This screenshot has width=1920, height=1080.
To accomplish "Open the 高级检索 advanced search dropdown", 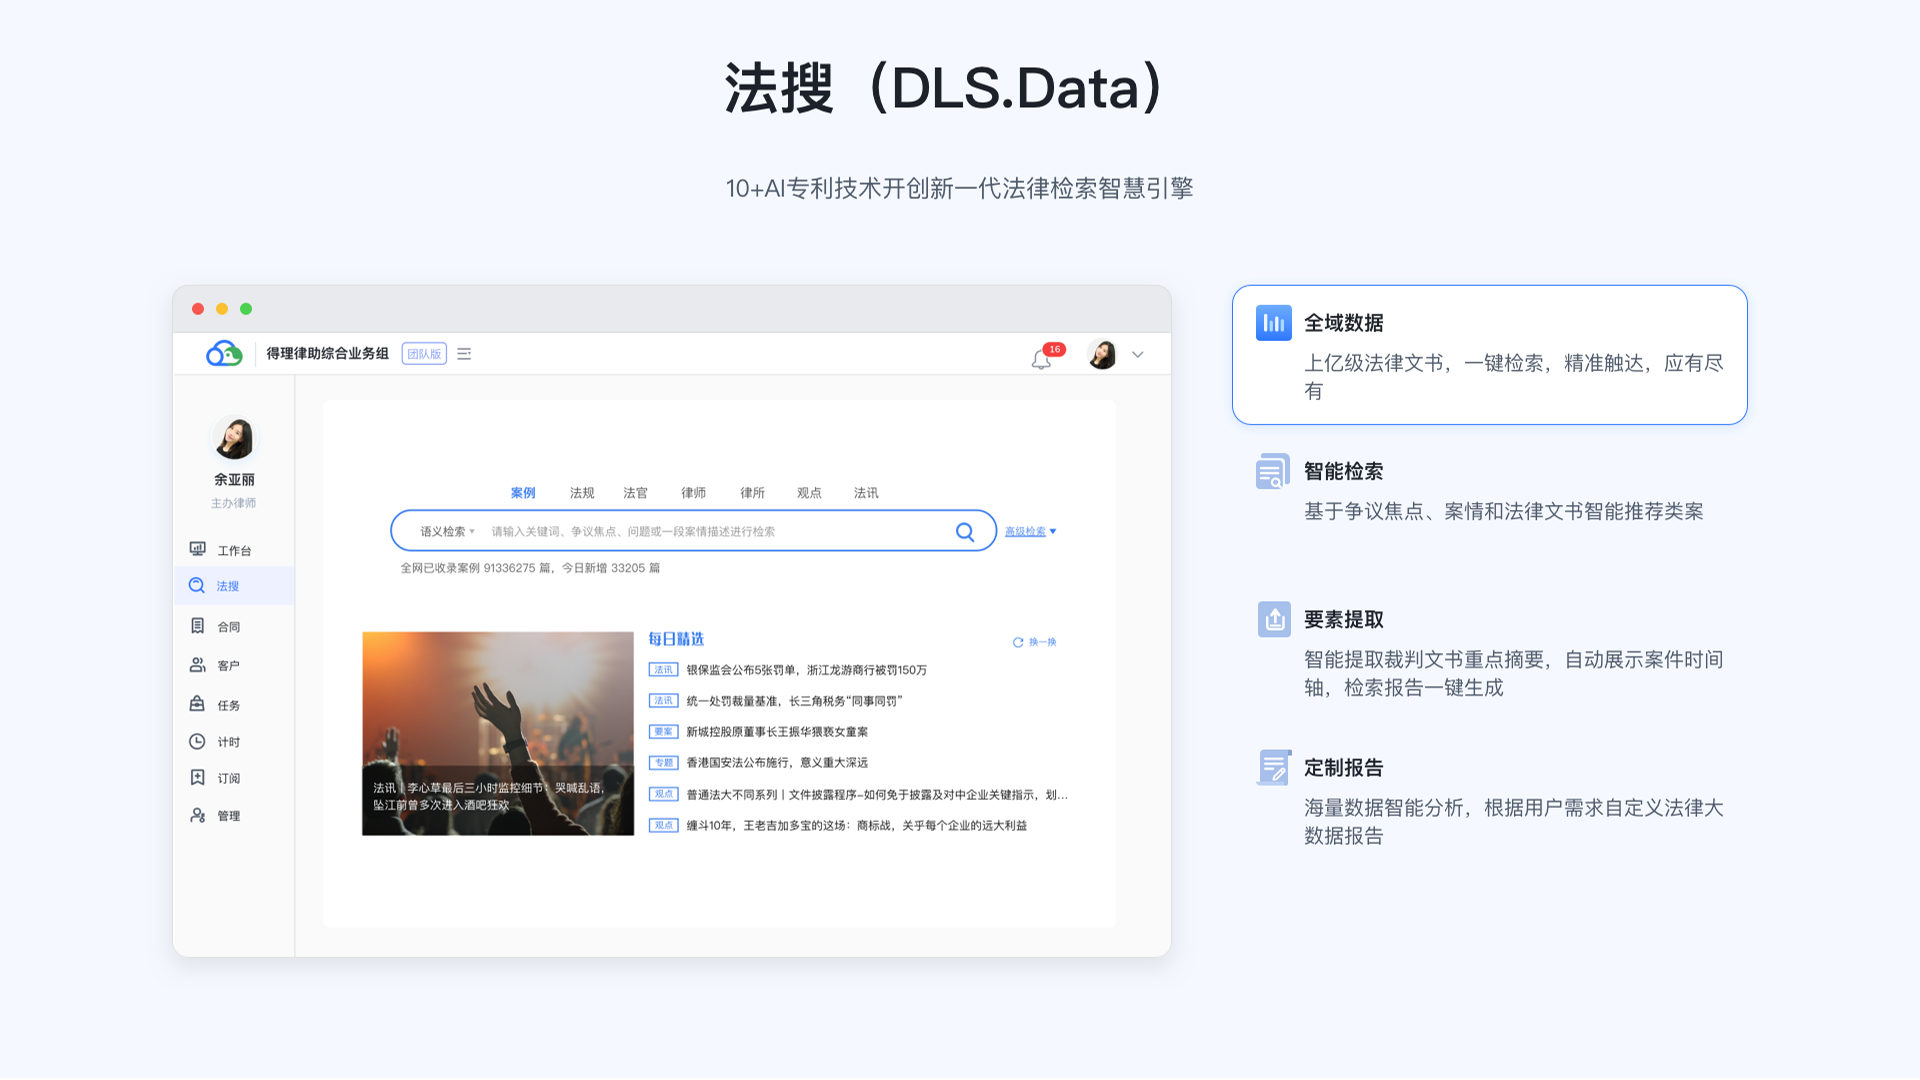I will coord(1030,531).
